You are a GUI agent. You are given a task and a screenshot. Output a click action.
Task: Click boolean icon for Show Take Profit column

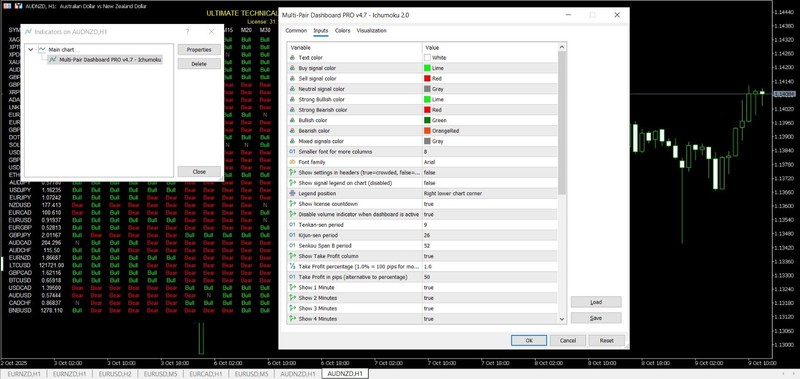[x=292, y=256]
